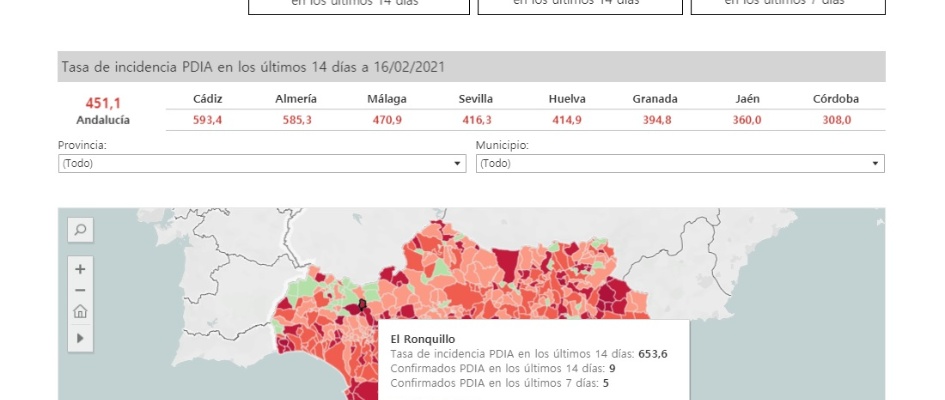Click the El Ronquillo tooltip title

pyautogui.click(x=423, y=339)
